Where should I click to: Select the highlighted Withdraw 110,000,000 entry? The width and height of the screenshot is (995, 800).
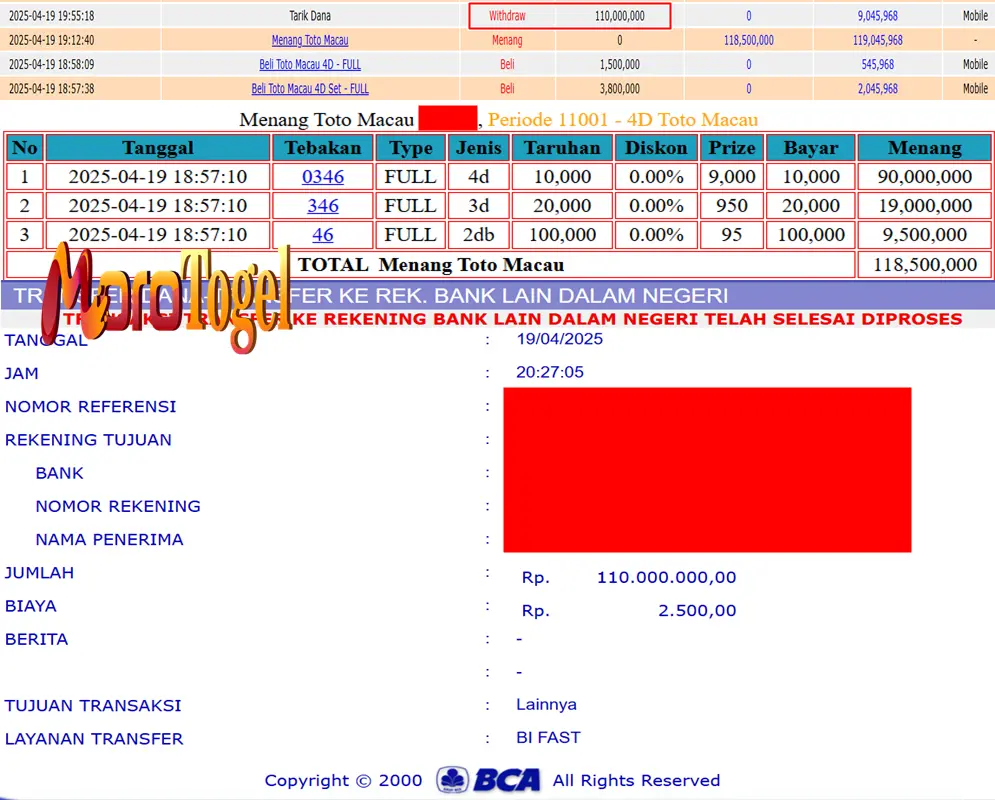tap(569, 16)
